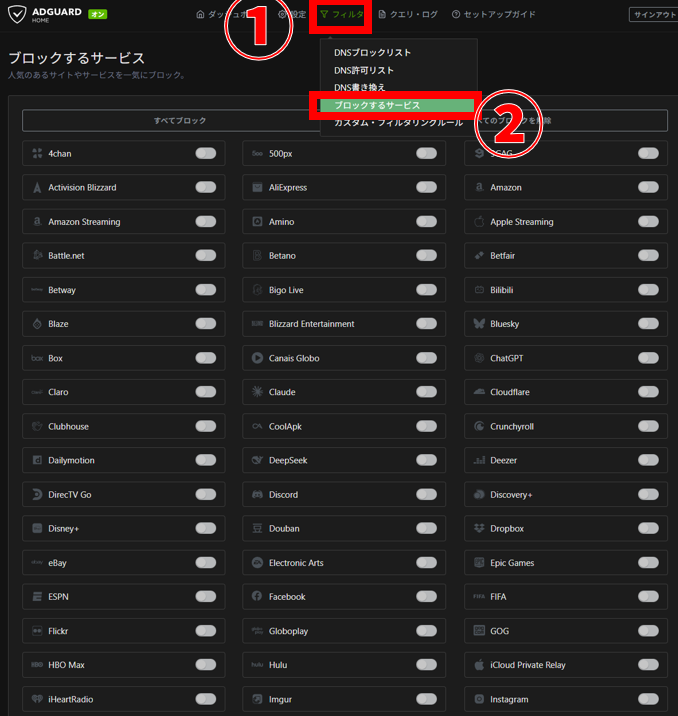
Task: Toggle the HBO Max block switch
Action: pyautogui.click(x=205, y=664)
